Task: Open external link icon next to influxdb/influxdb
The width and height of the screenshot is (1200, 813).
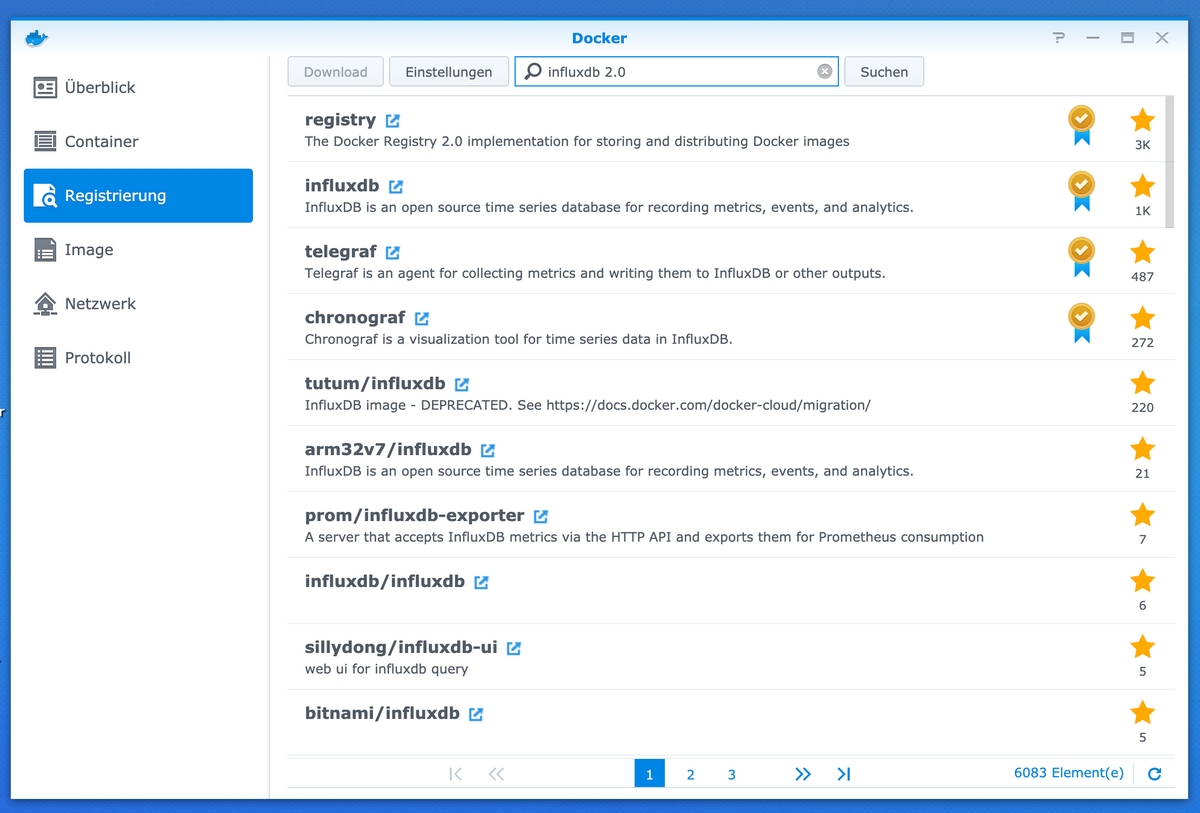Action: coord(481,582)
